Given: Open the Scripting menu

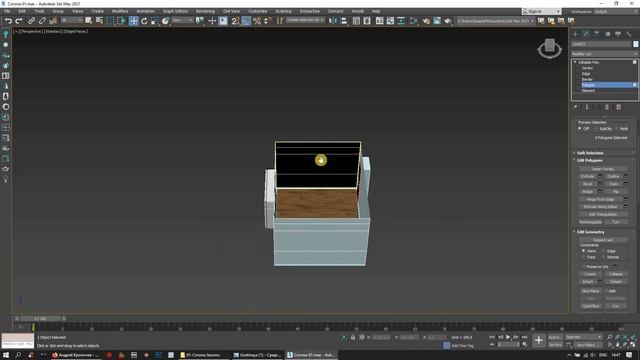Looking at the screenshot, I should pyautogui.click(x=283, y=11).
